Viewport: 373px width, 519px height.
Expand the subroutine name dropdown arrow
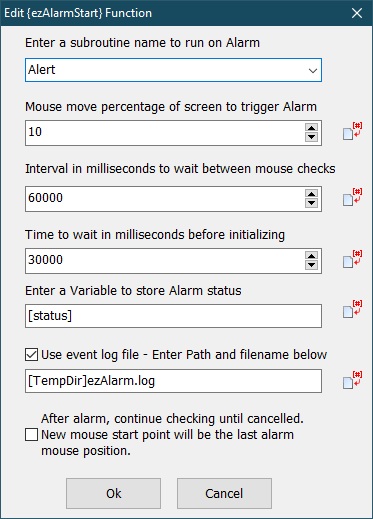313,70
